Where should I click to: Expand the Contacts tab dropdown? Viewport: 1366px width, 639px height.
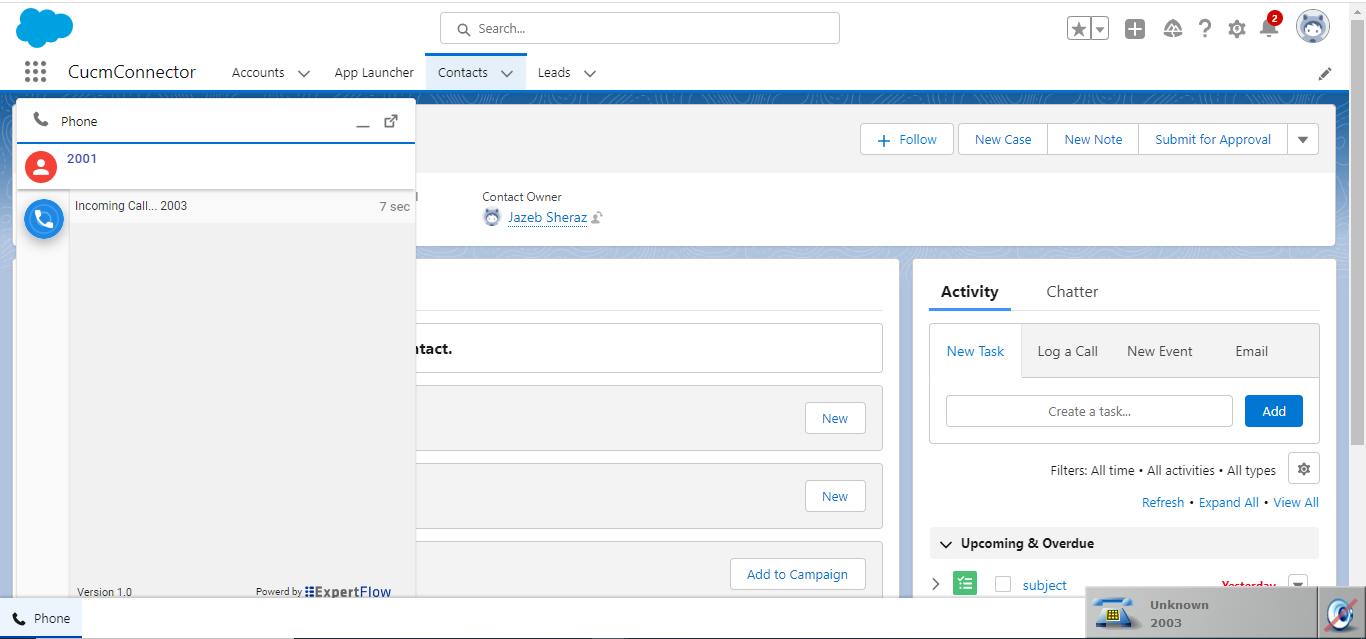(507, 73)
